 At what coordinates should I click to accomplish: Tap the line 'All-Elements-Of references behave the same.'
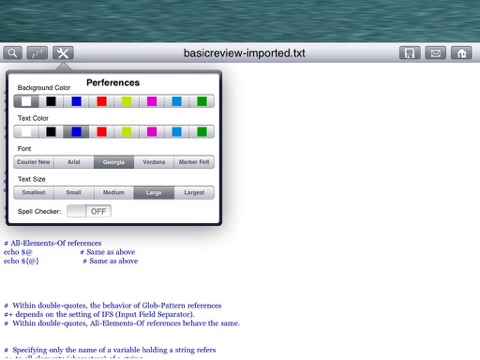[x=122, y=323]
